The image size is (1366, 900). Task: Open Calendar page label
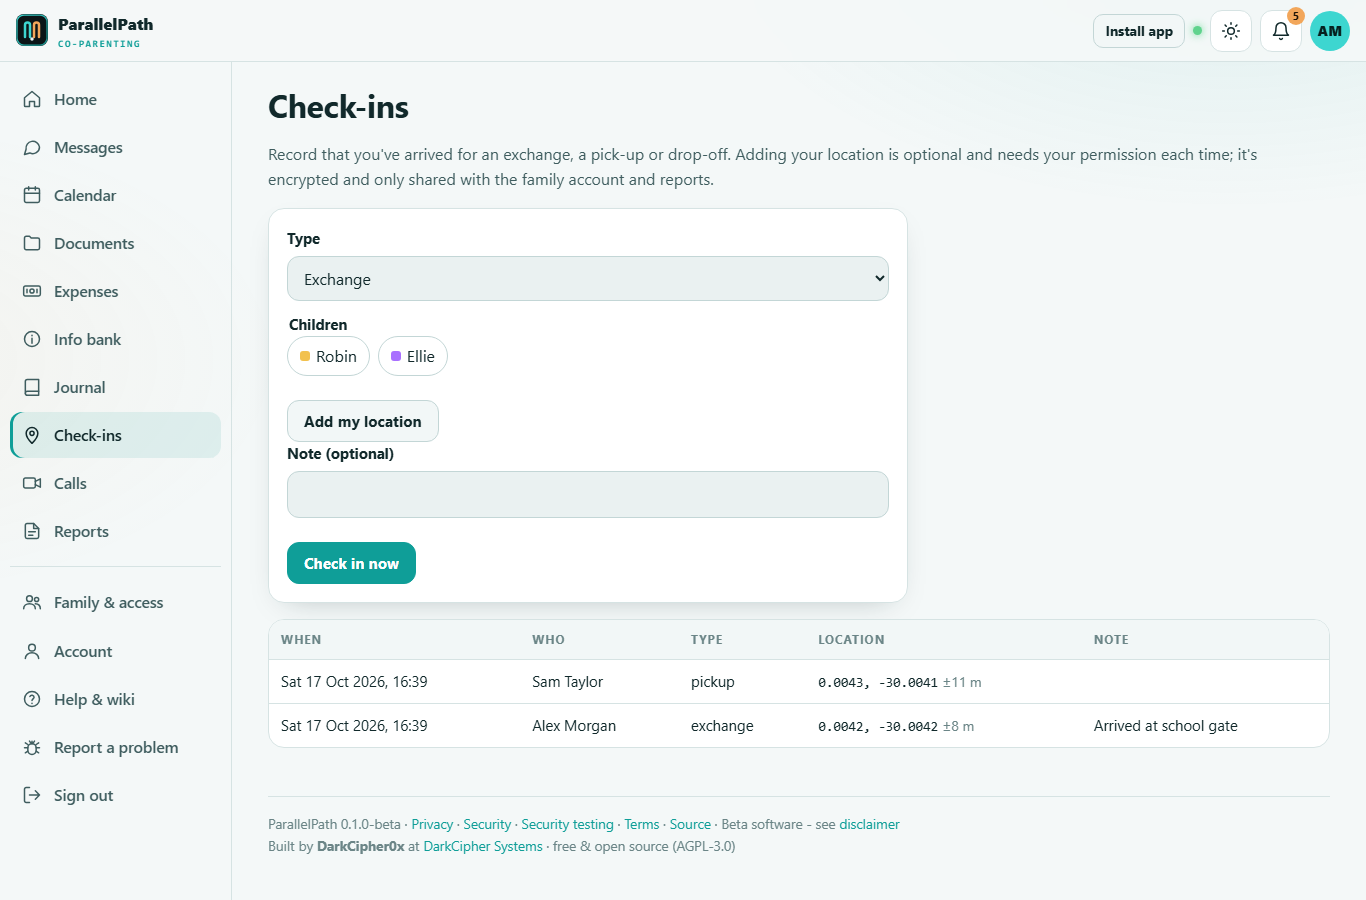click(85, 195)
